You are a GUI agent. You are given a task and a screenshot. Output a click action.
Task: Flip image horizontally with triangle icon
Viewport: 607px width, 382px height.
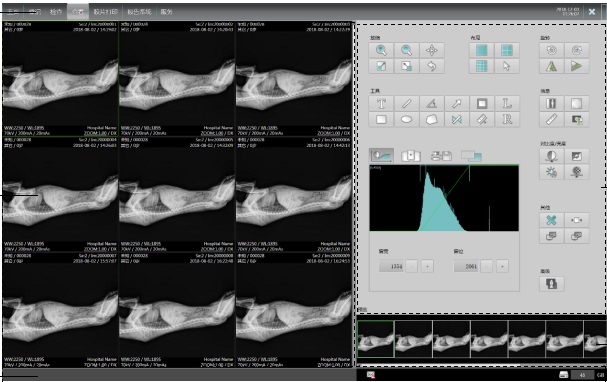[x=551, y=66]
